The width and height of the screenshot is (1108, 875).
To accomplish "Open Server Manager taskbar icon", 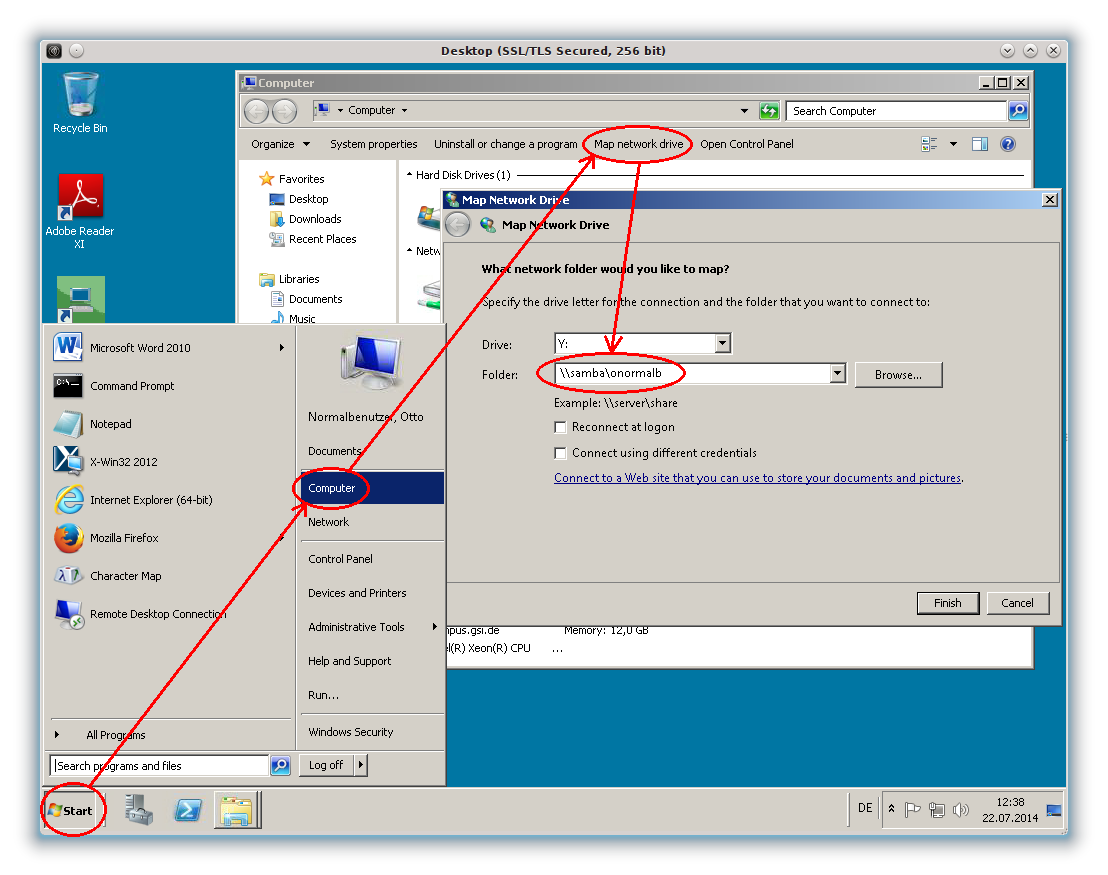I will click(x=139, y=810).
